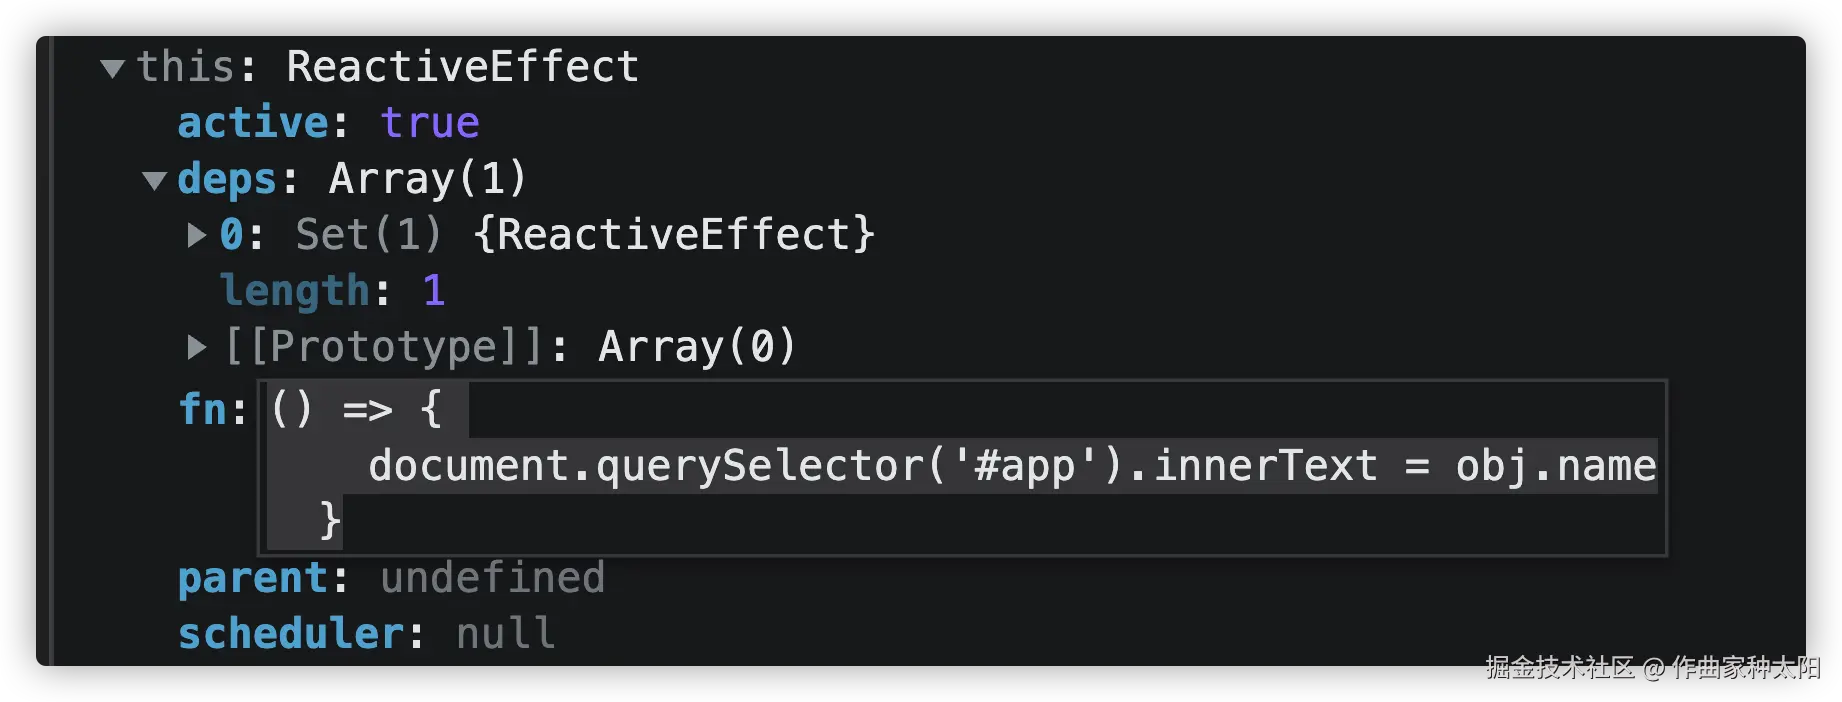Expand the [[Prototype]] entry arrow

click(x=197, y=347)
